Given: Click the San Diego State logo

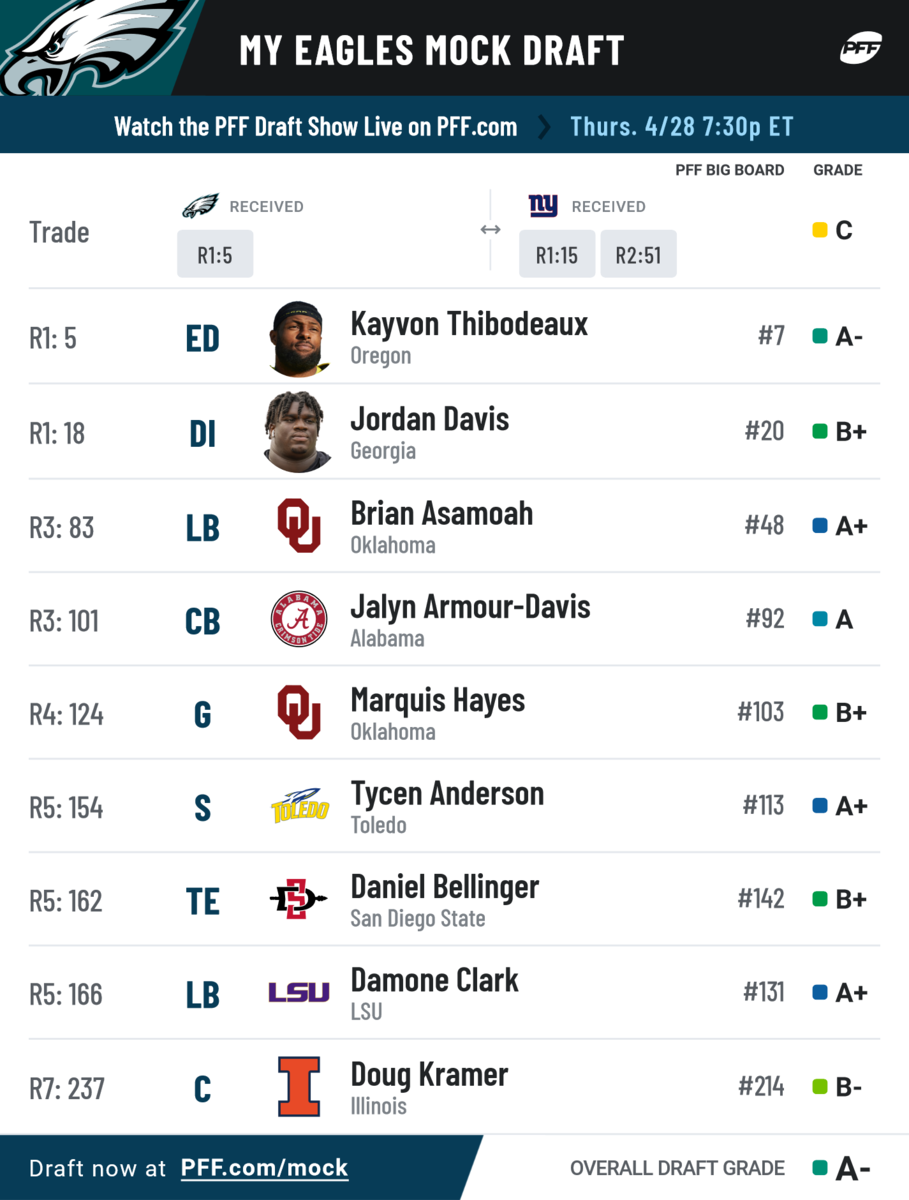Looking at the screenshot, I should [x=299, y=900].
